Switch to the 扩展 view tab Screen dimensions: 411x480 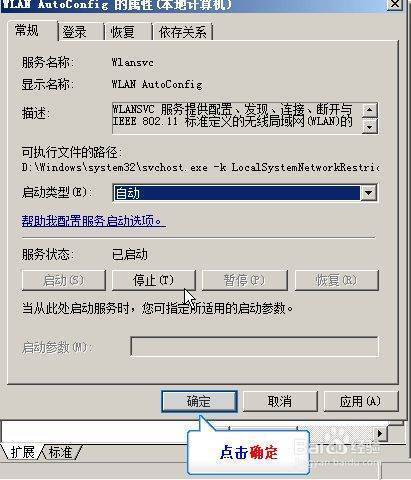click(x=23, y=452)
